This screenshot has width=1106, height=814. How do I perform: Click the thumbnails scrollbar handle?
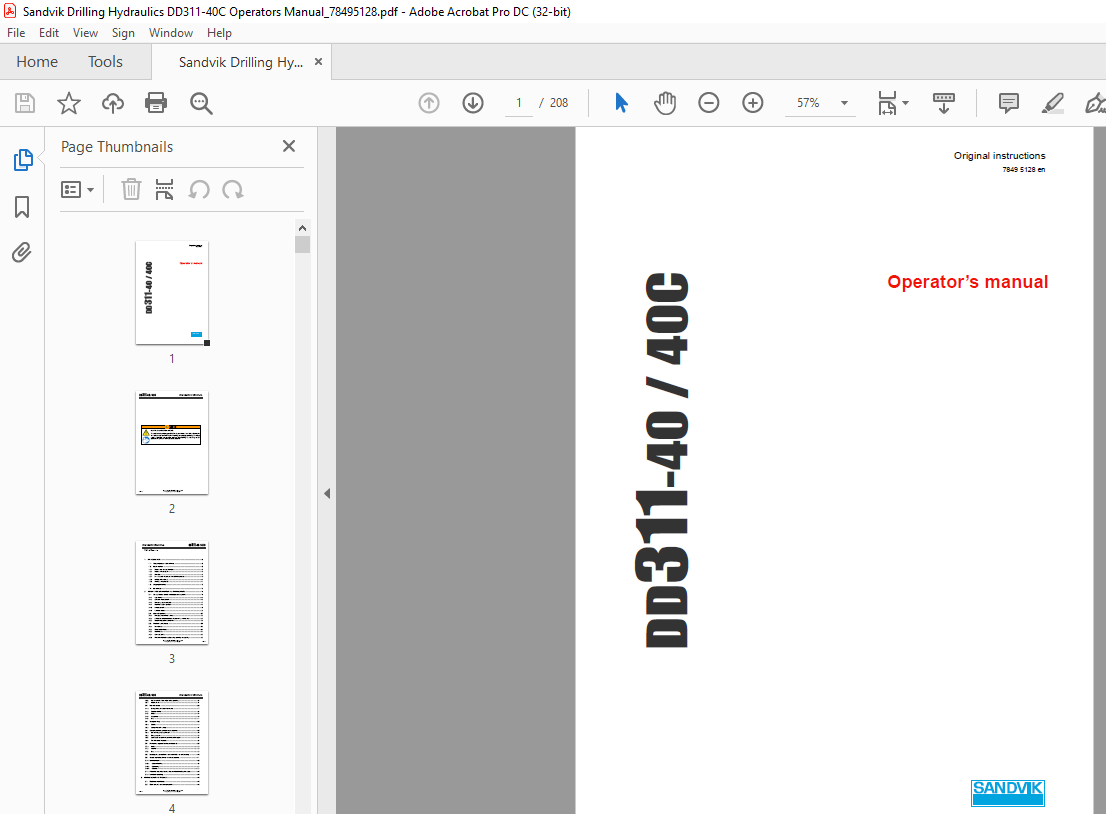(303, 245)
